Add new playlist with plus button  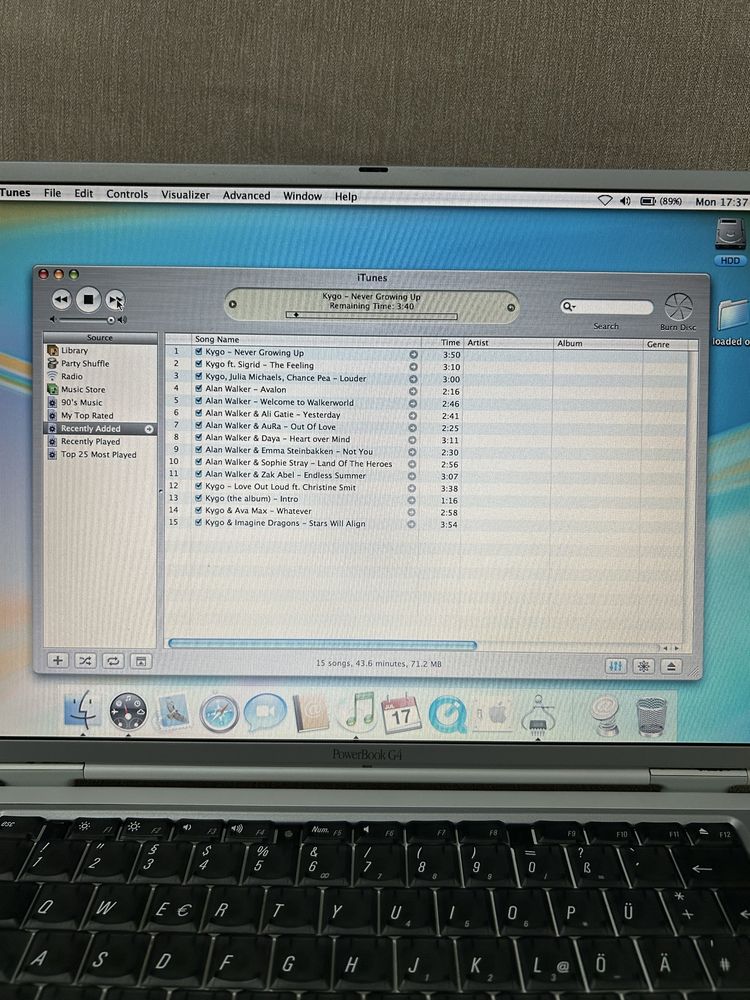(x=57, y=661)
